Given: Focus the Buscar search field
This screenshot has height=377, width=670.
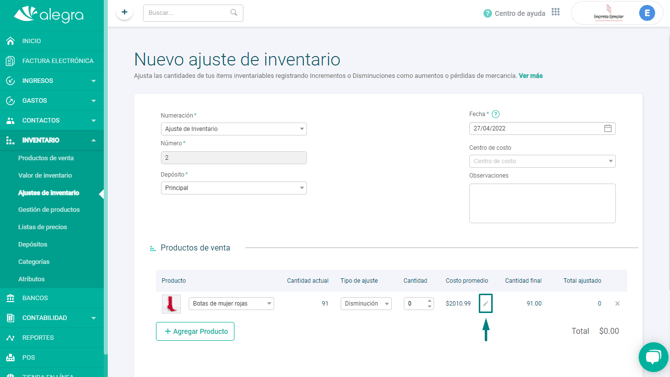Looking at the screenshot, I should [x=193, y=13].
